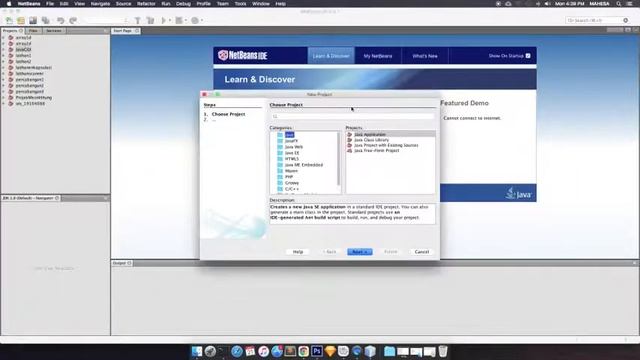Open the File menu

point(50,4)
